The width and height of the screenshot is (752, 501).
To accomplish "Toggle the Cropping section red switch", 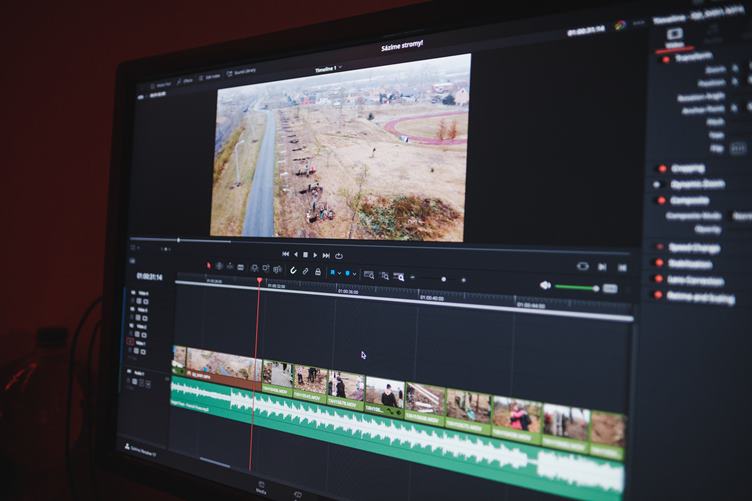I will [x=662, y=169].
